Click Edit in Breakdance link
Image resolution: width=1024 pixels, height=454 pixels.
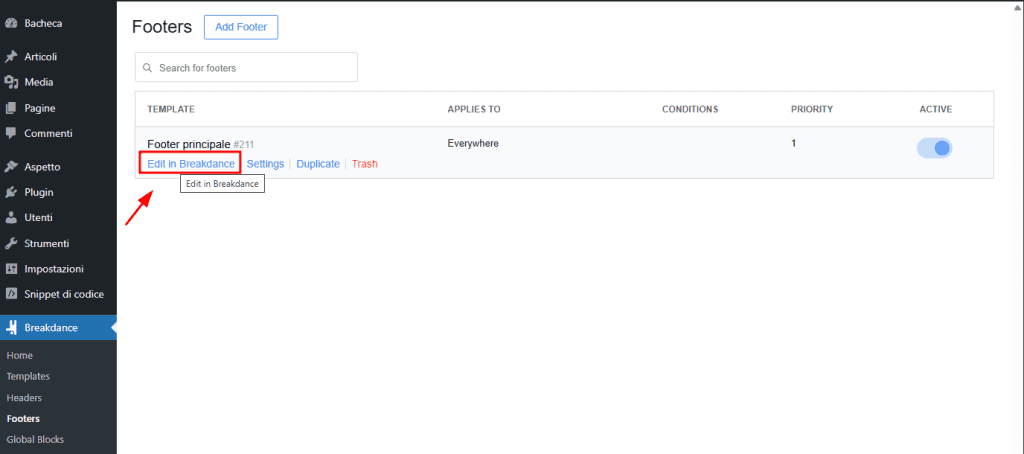pyautogui.click(x=191, y=163)
